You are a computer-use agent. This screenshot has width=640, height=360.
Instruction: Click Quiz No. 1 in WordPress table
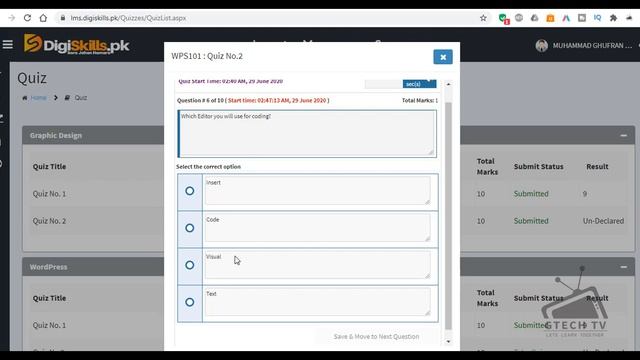pyautogui.click(x=49, y=325)
